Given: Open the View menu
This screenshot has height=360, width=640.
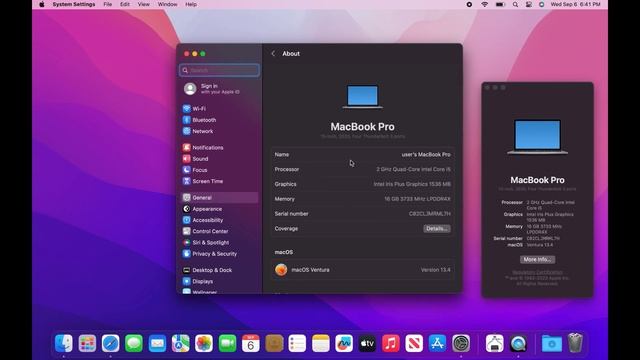Looking at the screenshot, I should pyautogui.click(x=143, y=4).
